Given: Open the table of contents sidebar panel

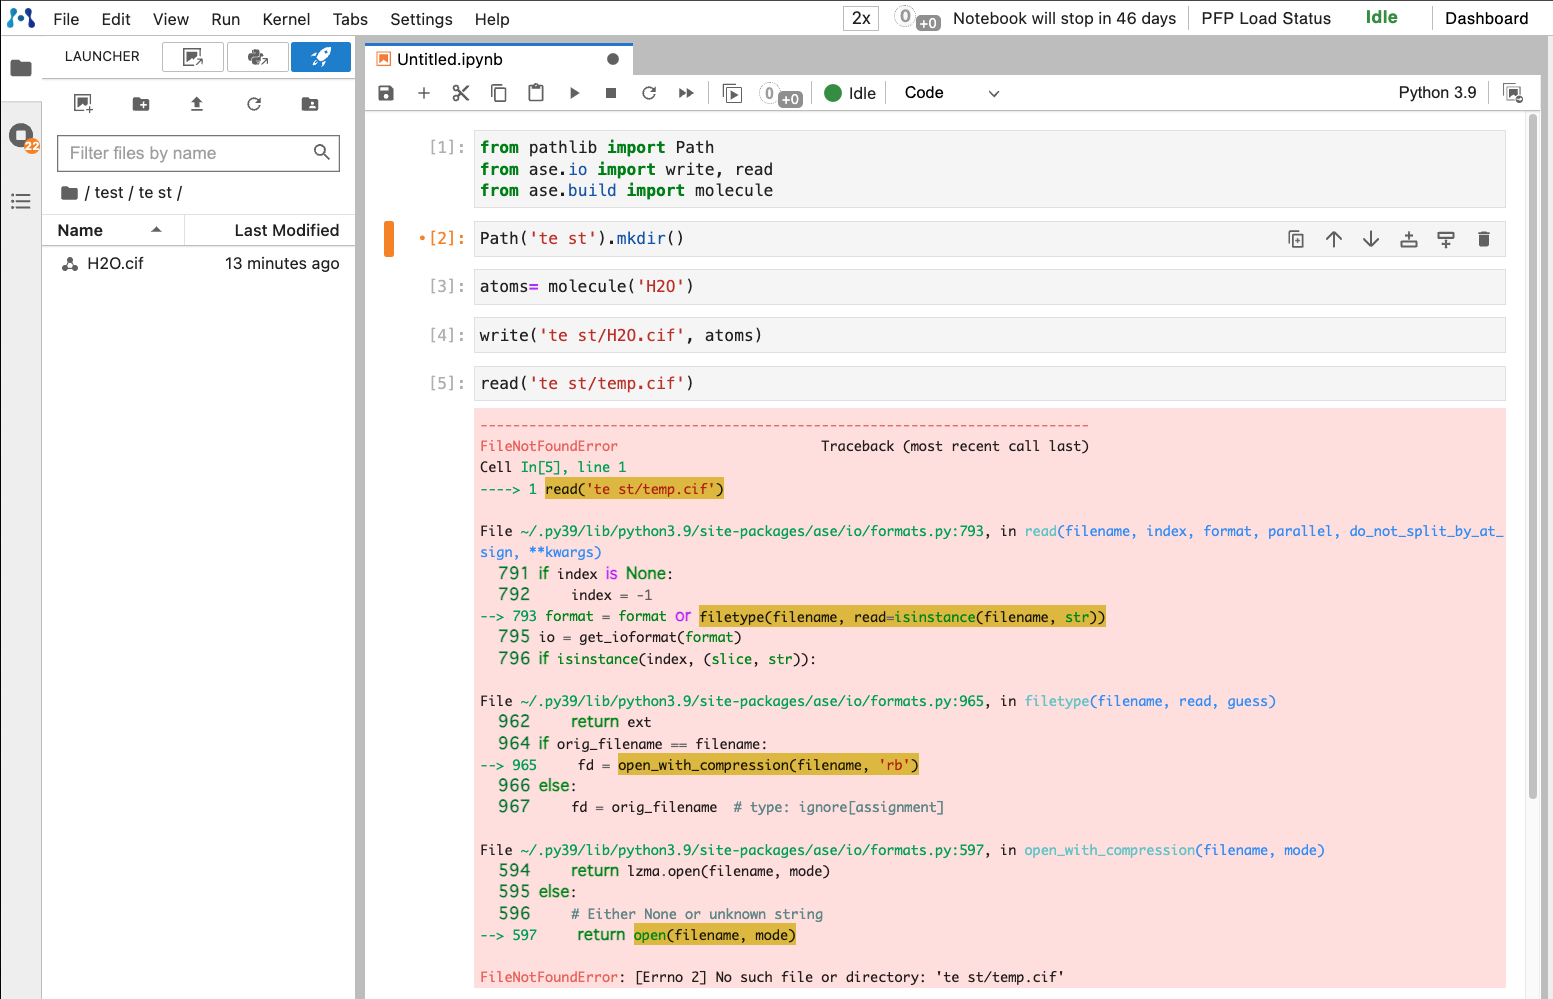Looking at the screenshot, I should [x=21, y=202].
